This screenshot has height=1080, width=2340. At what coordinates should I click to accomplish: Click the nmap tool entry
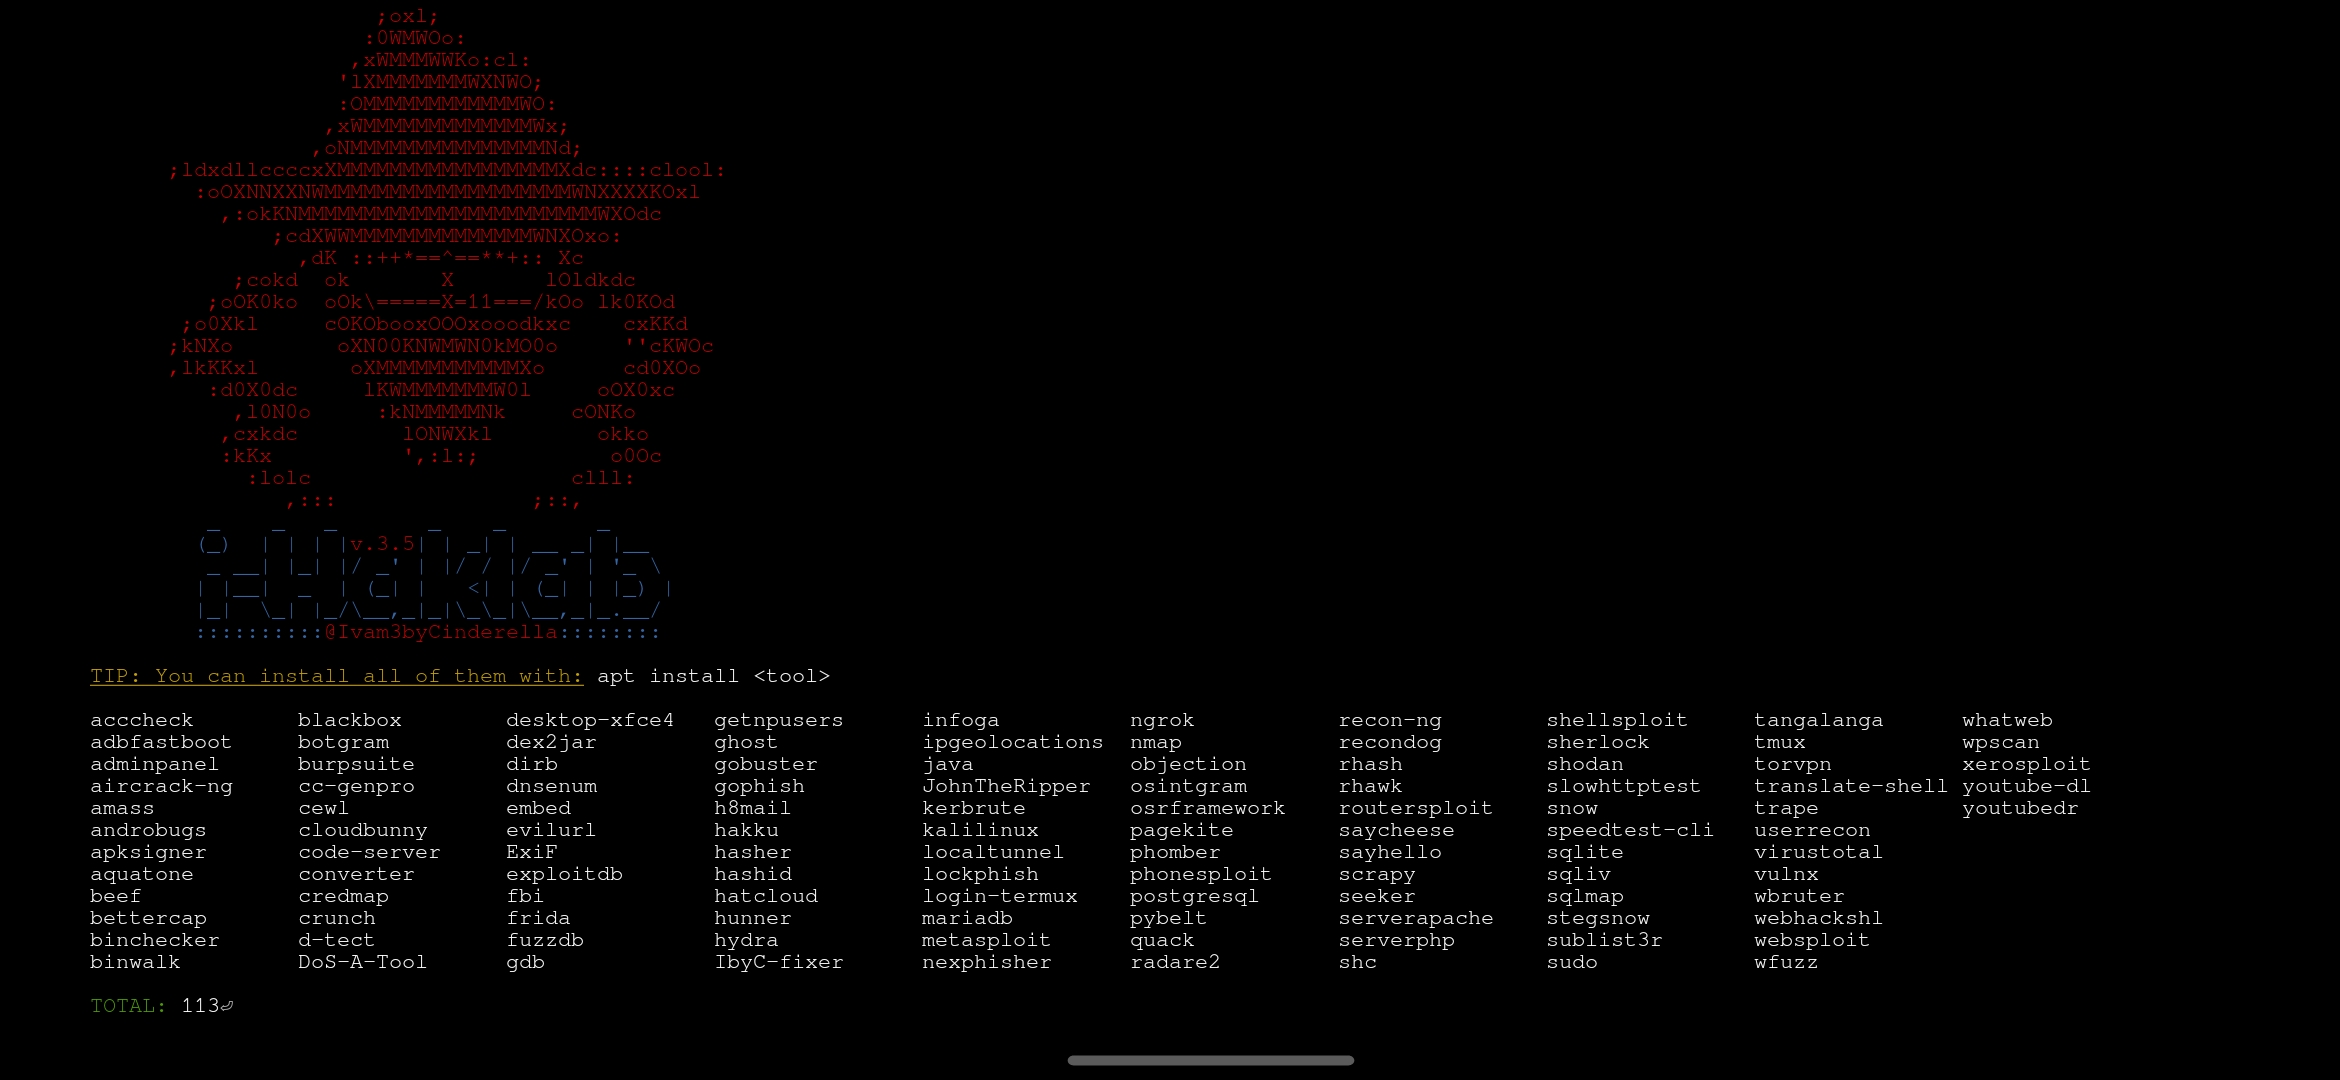click(x=1158, y=741)
